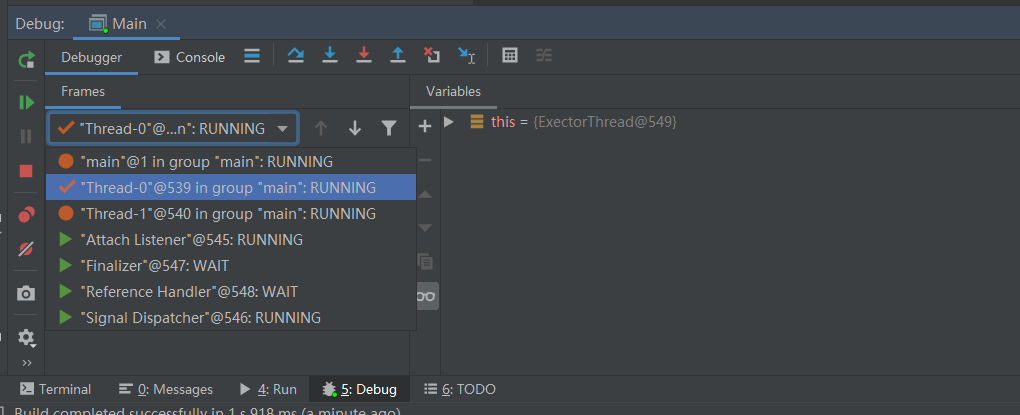
Task: Choose the "Reference Handler"@548 thread
Action: 231,292
